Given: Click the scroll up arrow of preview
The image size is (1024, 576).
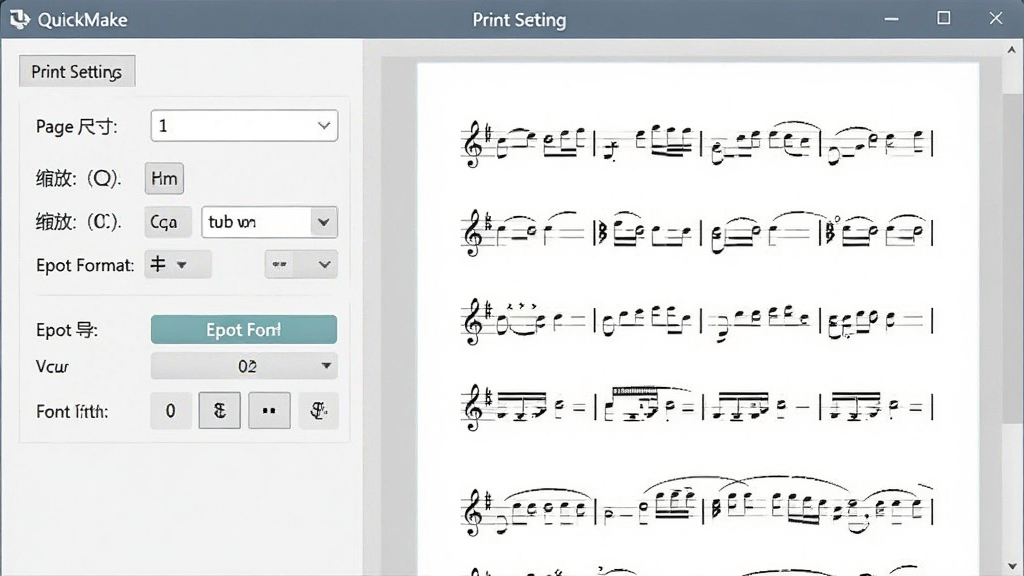Looking at the screenshot, I should click(1012, 50).
